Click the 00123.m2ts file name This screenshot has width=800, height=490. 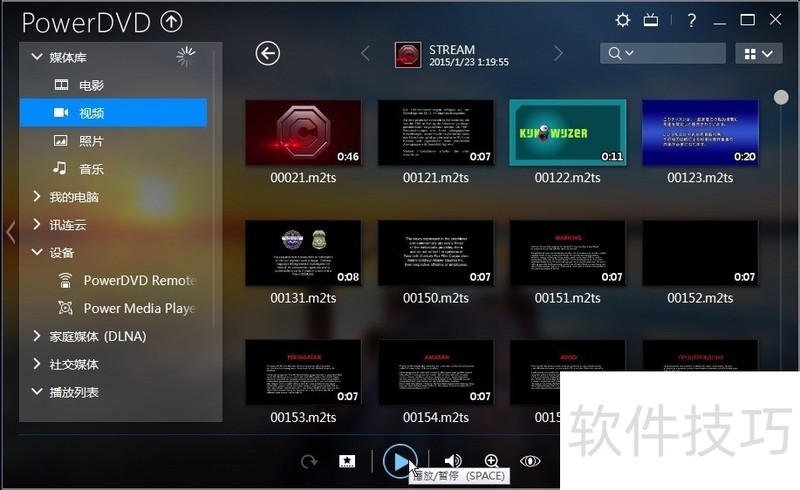[700, 178]
